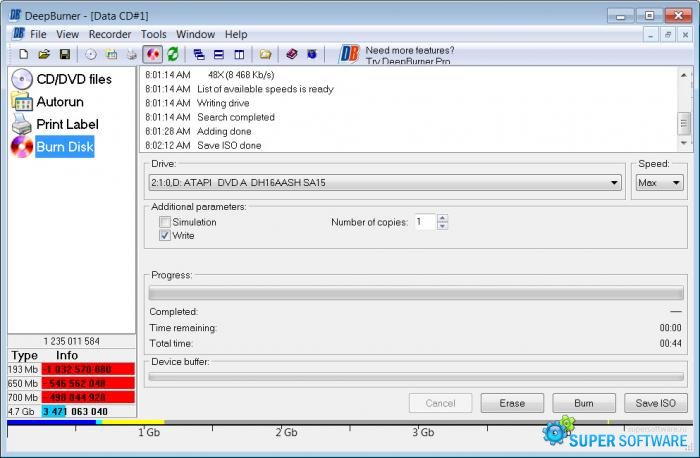700x458 pixels.
Task: Click the red help book icon
Action: coord(292,54)
